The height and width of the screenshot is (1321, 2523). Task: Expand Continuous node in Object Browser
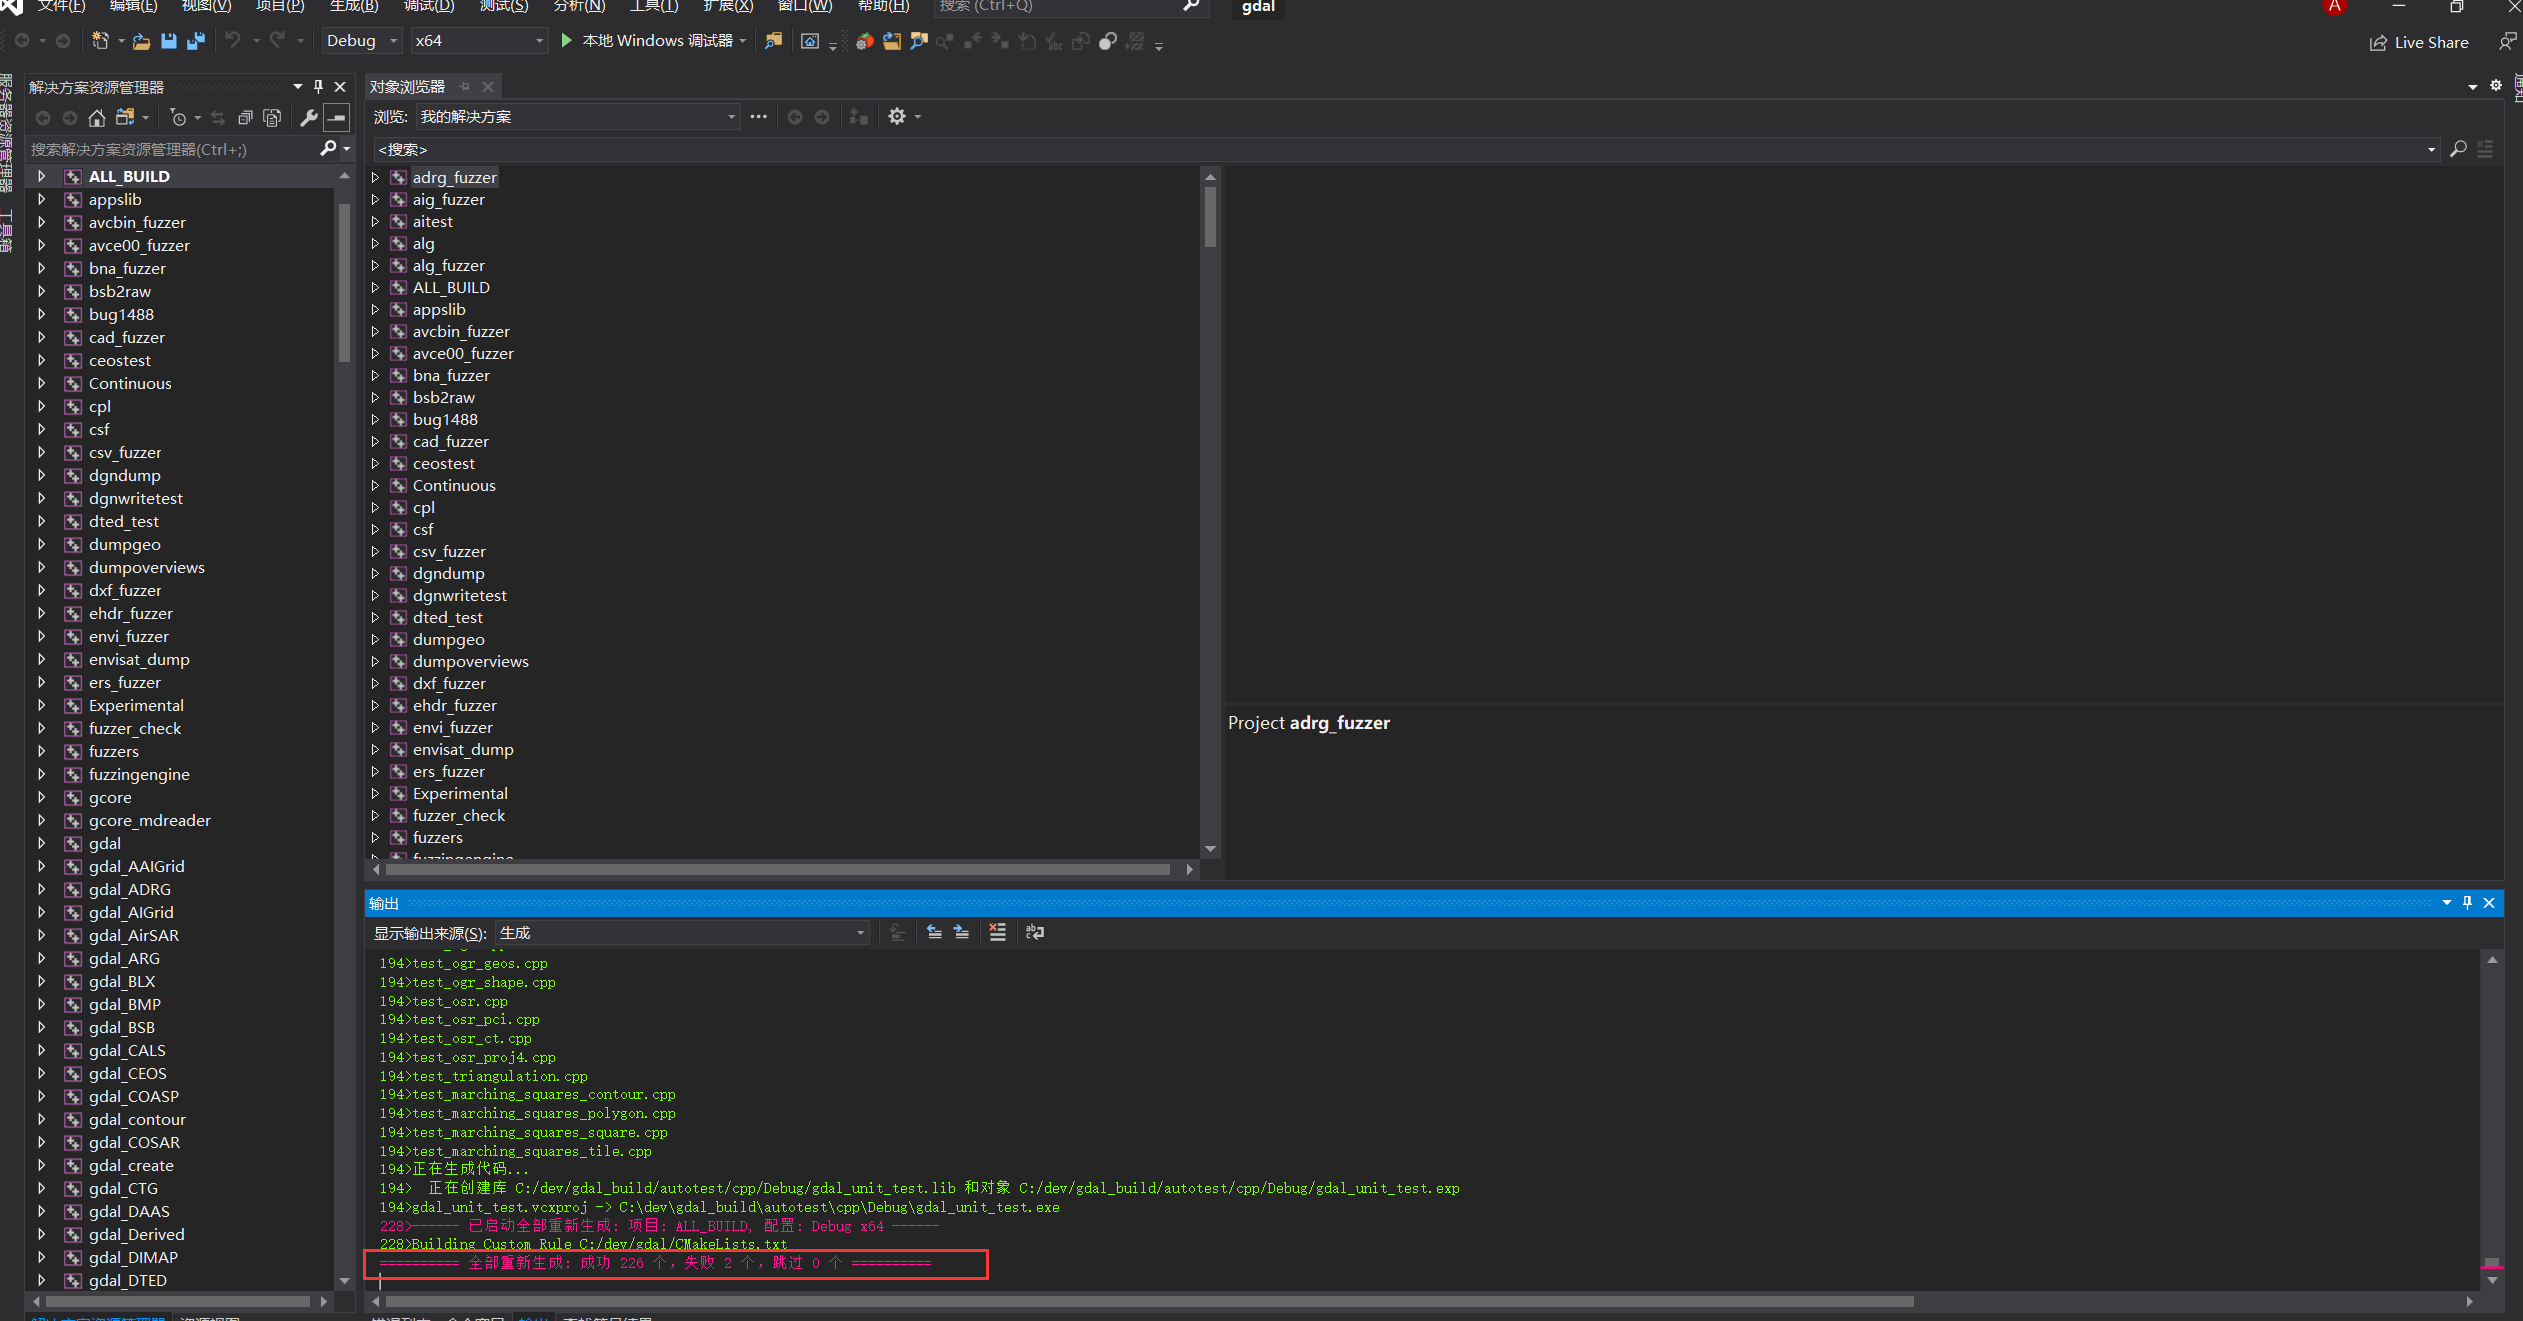coord(376,485)
